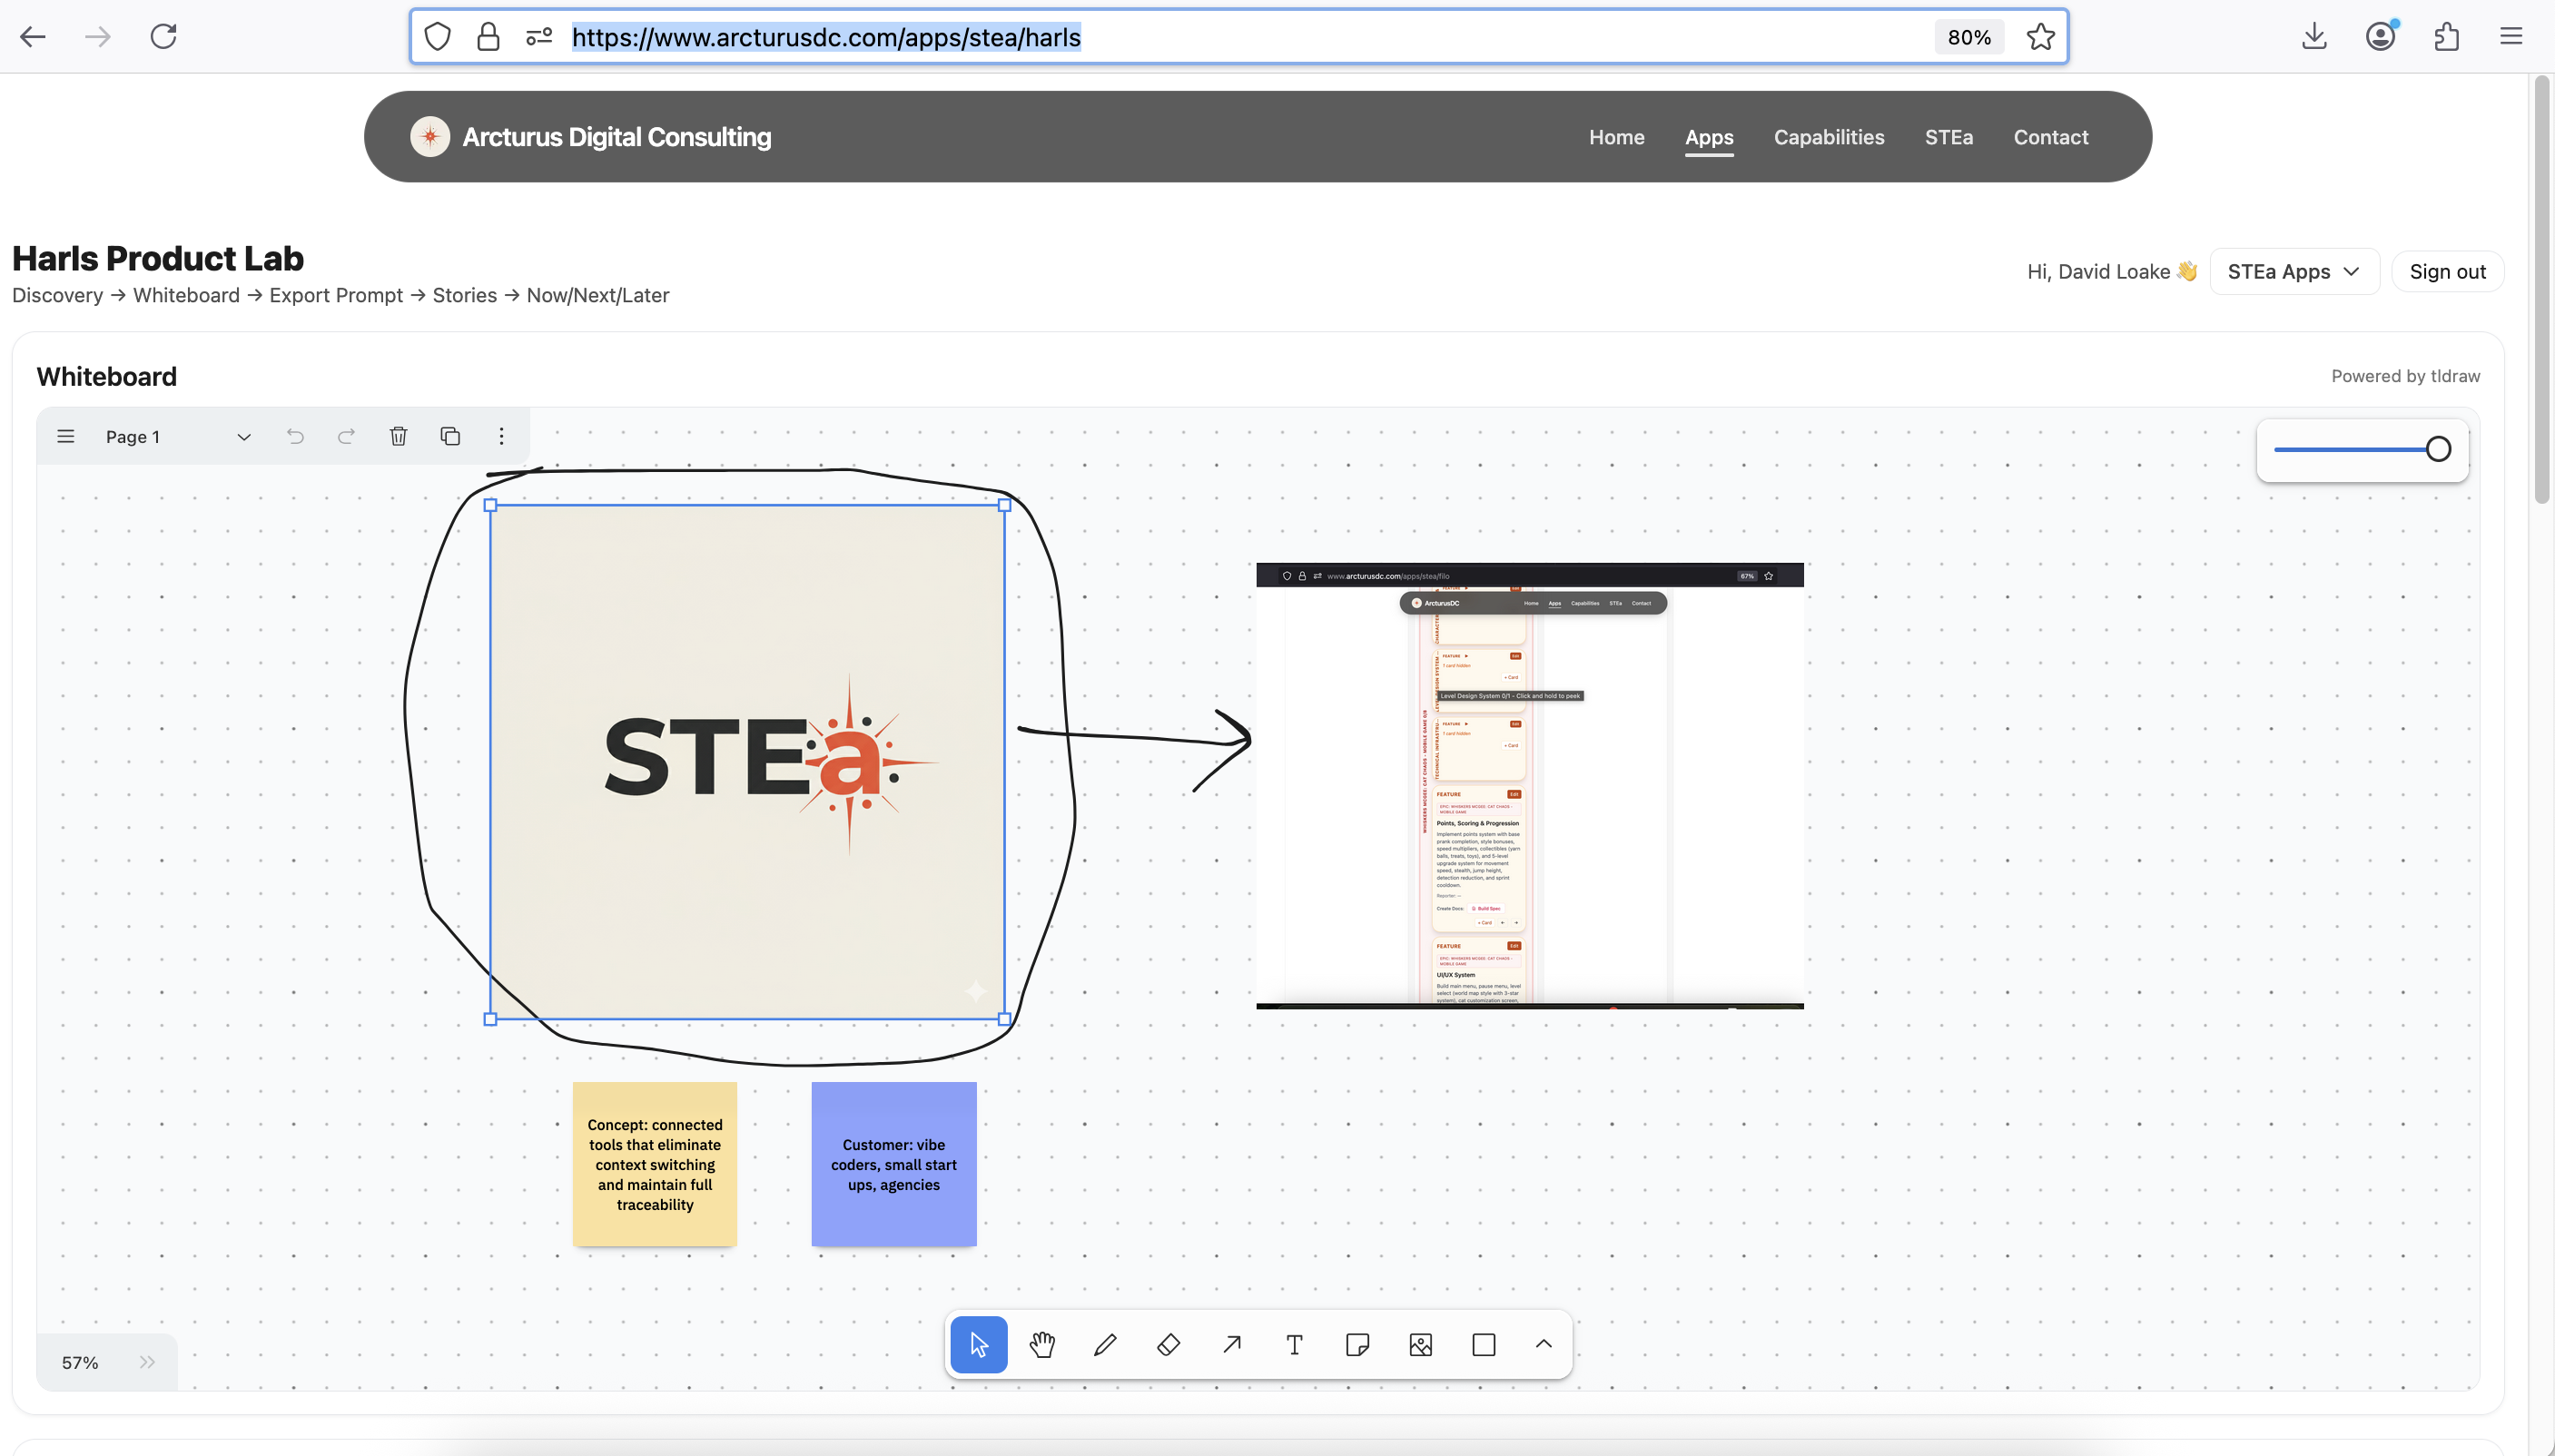Open the Asset/image upload tool
Viewport: 2555px width, 1456px height.
point(1420,1344)
